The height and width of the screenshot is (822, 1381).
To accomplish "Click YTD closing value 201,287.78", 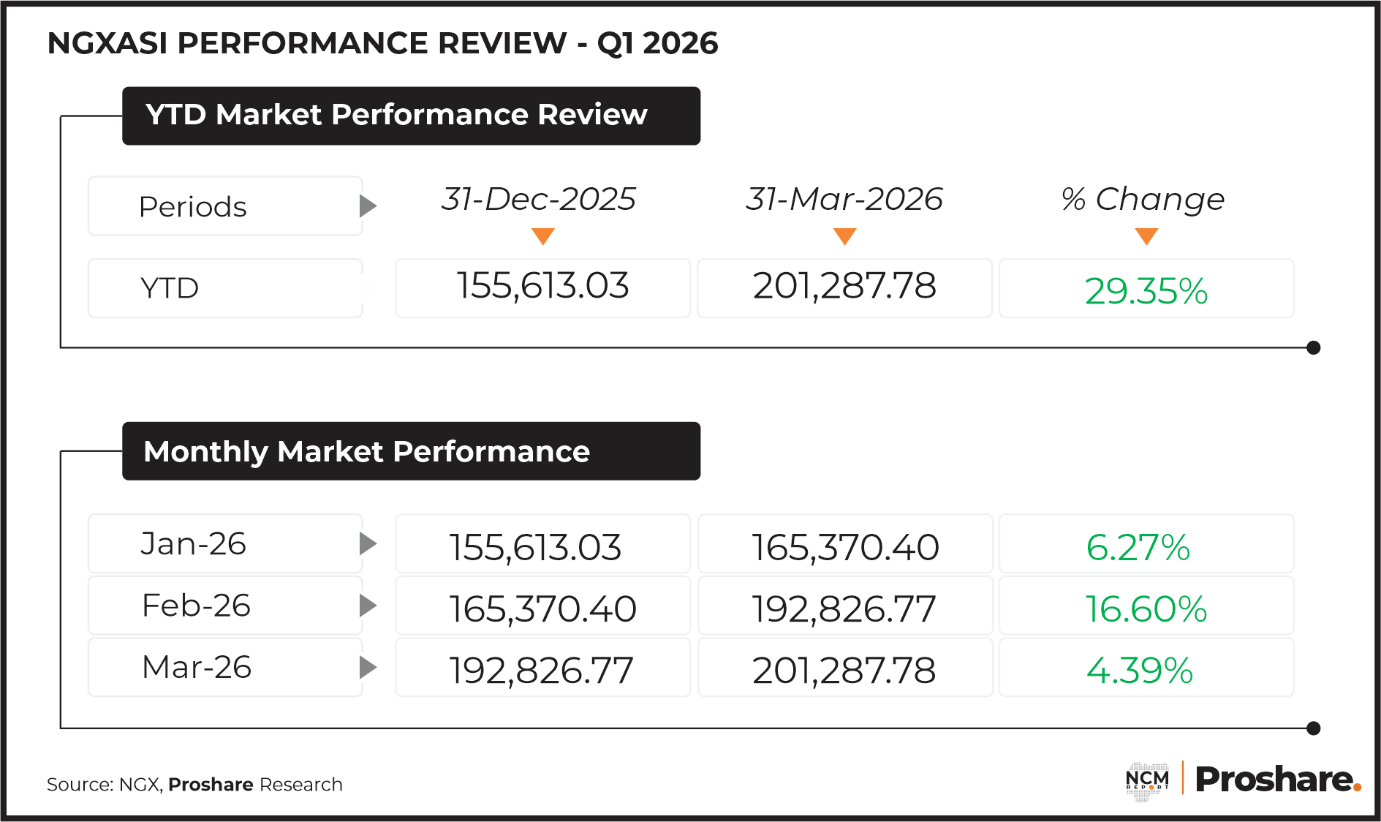I will coord(845,288).
